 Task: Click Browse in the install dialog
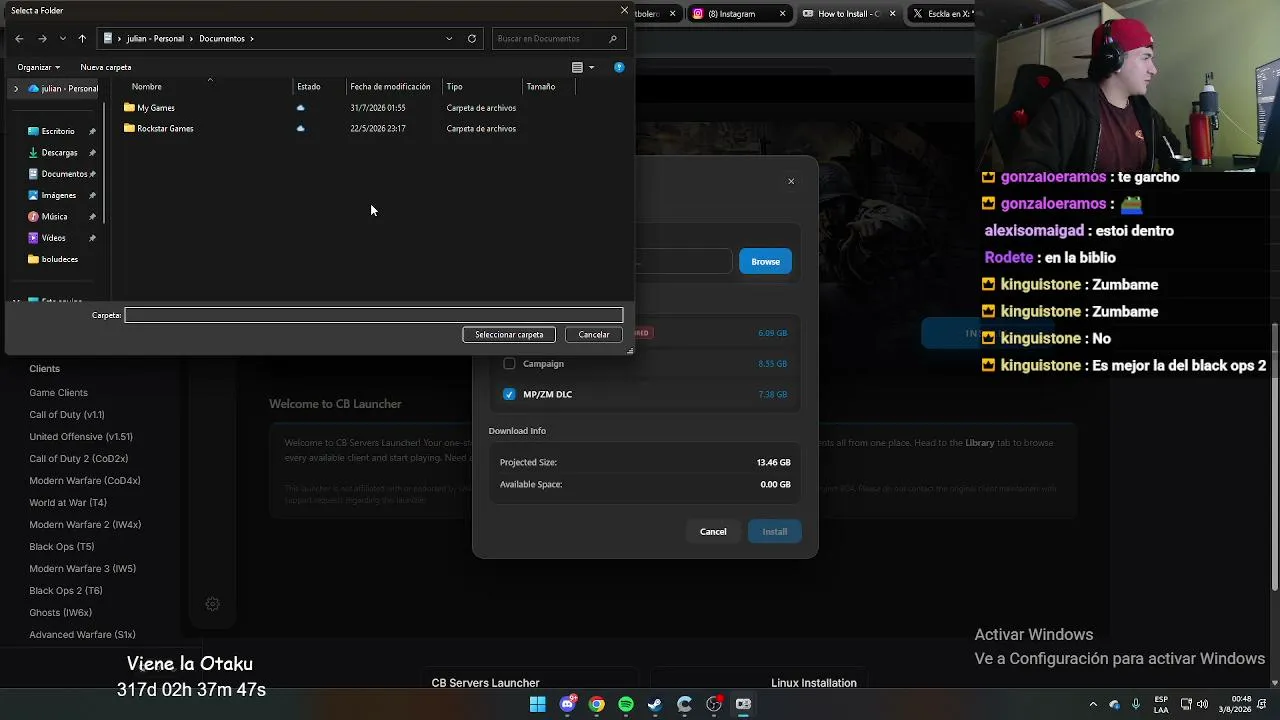pos(765,262)
